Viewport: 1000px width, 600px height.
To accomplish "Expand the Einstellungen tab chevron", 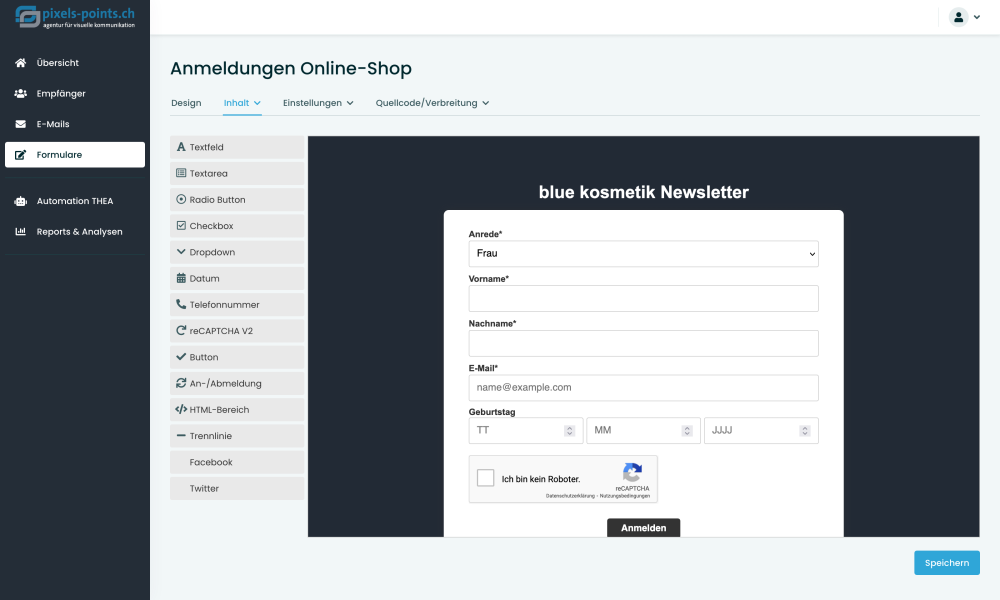I will 349,103.
